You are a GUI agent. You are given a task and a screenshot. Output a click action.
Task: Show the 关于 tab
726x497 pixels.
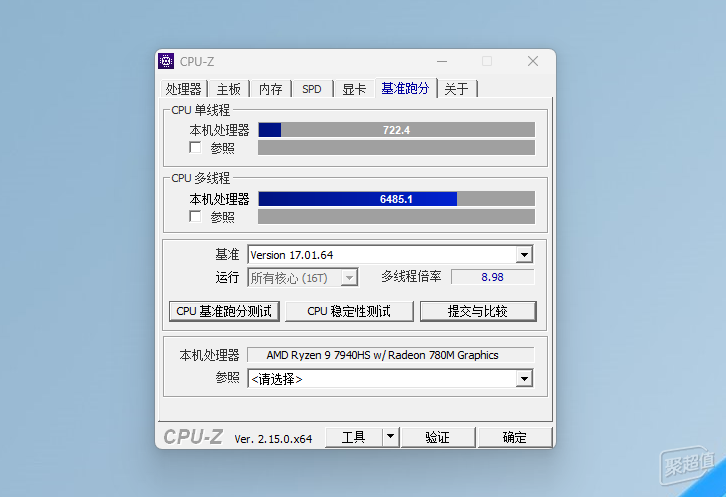[x=457, y=88]
